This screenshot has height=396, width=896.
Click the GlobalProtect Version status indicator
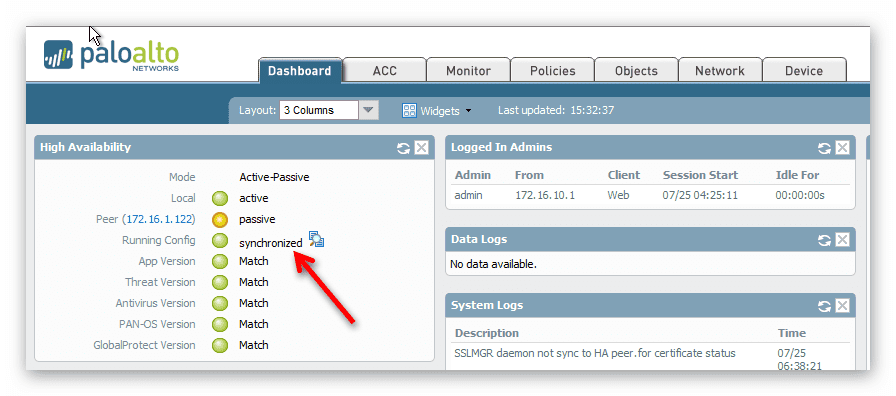tap(219, 345)
